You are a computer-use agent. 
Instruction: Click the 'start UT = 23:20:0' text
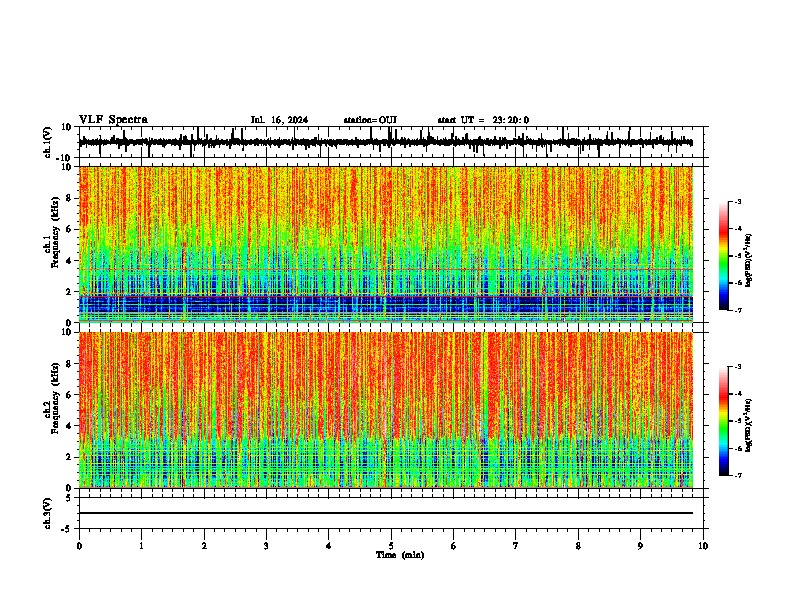pos(483,120)
